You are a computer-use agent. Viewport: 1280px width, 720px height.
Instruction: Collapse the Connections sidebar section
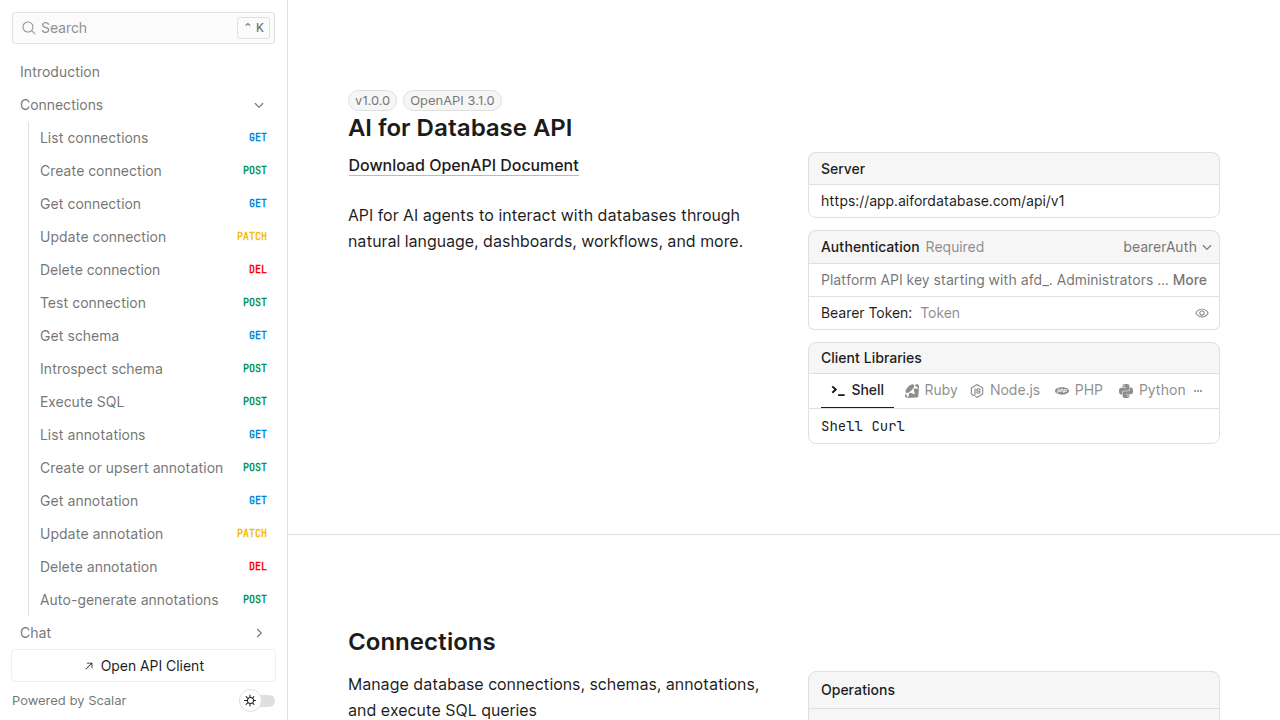point(259,105)
